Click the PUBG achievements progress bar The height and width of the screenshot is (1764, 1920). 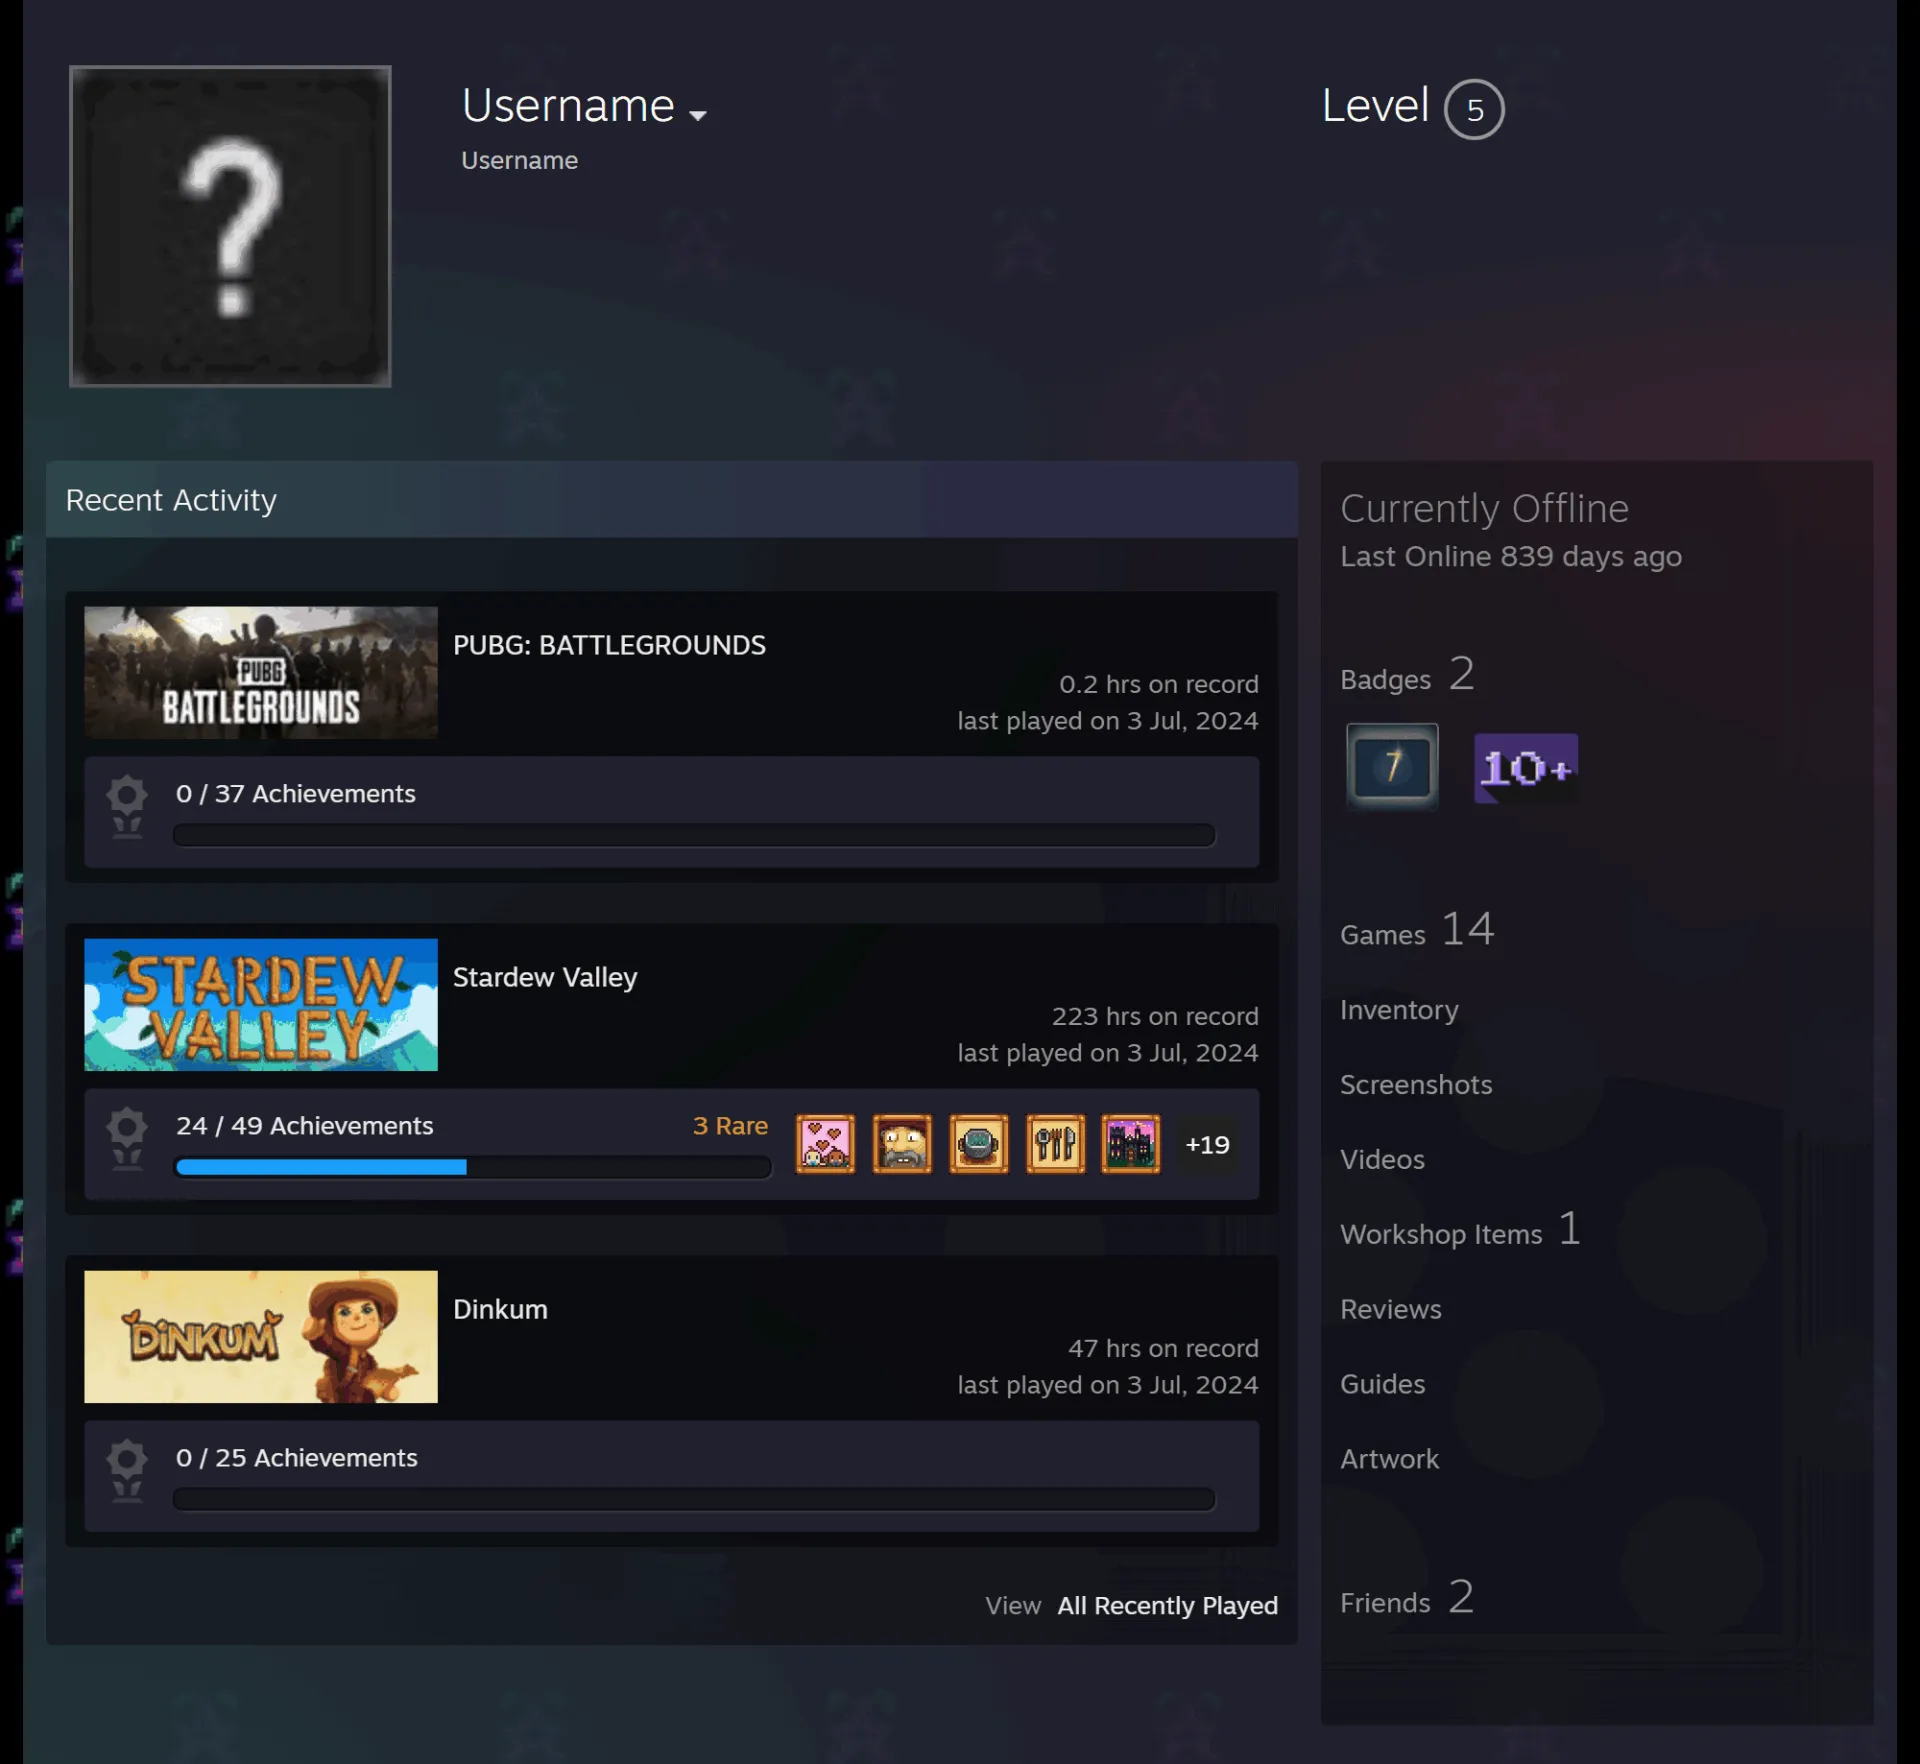point(694,835)
